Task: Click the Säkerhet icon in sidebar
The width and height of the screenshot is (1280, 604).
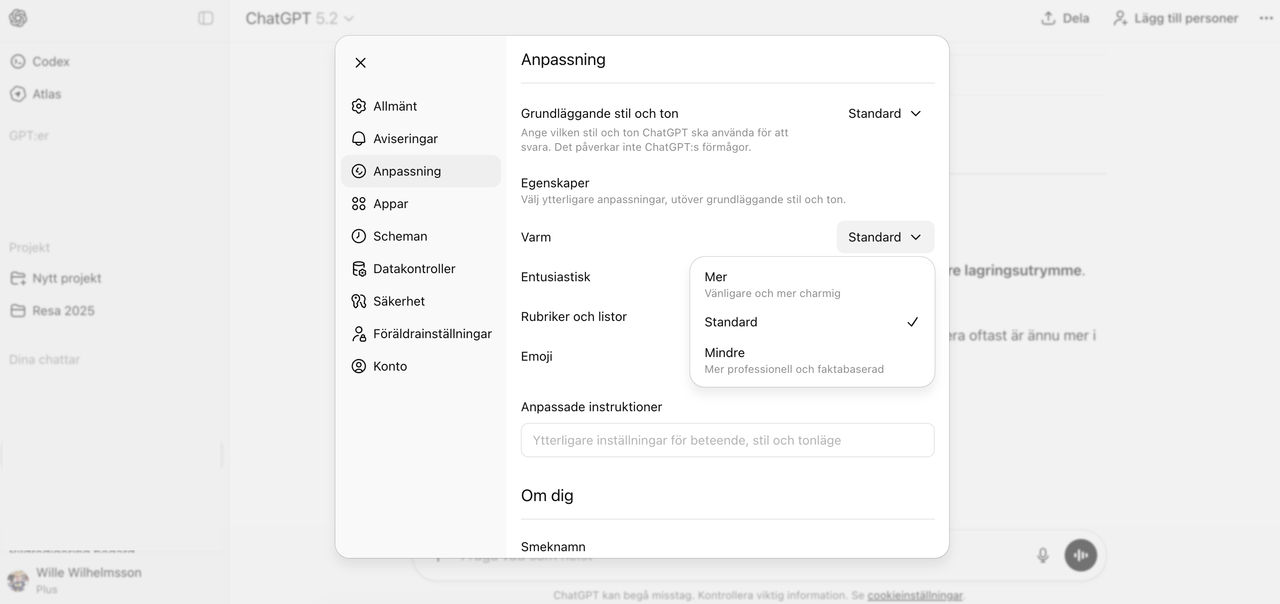Action: (x=359, y=301)
